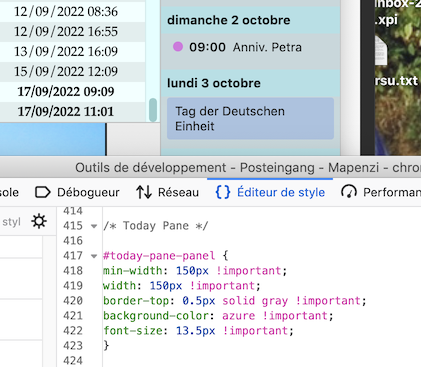Click the file icon on the desktop
421x367 pixels.
(x=381, y=50)
